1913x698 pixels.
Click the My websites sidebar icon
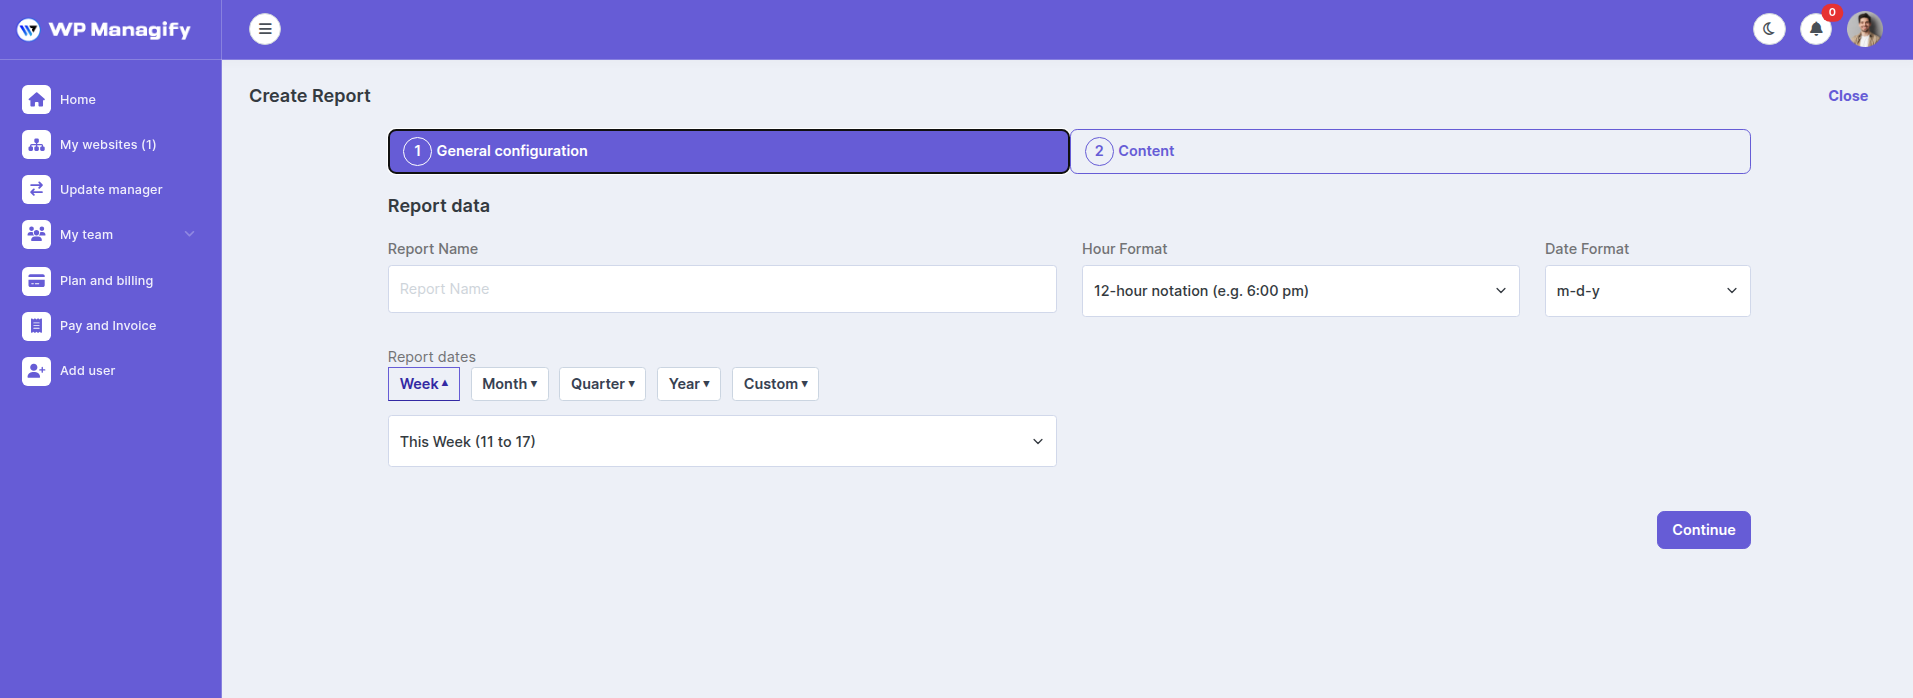(x=36, y=144)
